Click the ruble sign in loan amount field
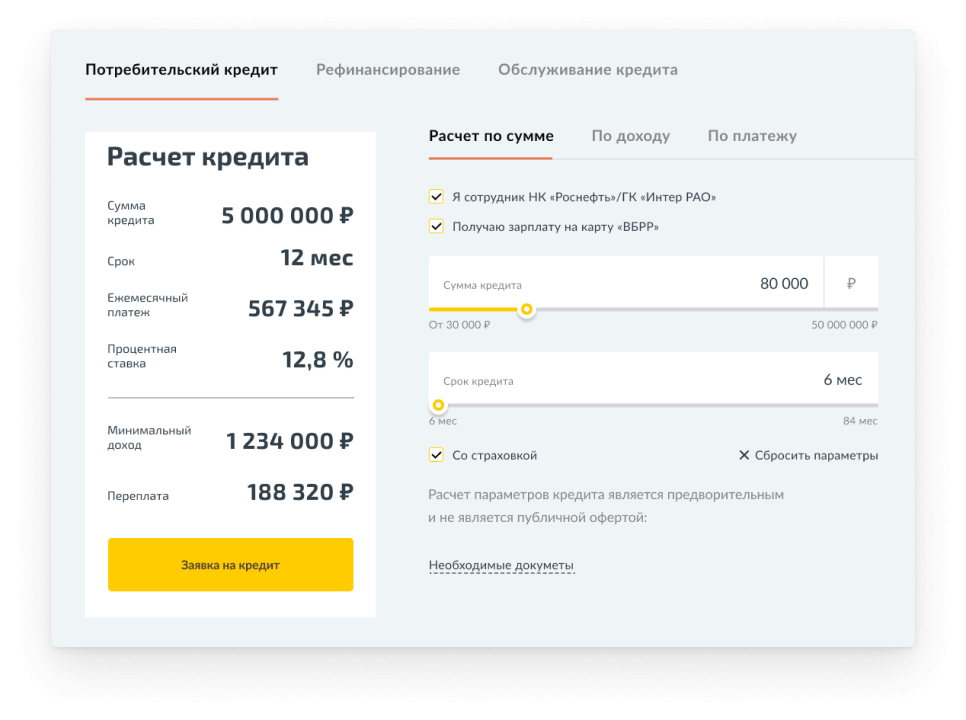 click(851, 283)
